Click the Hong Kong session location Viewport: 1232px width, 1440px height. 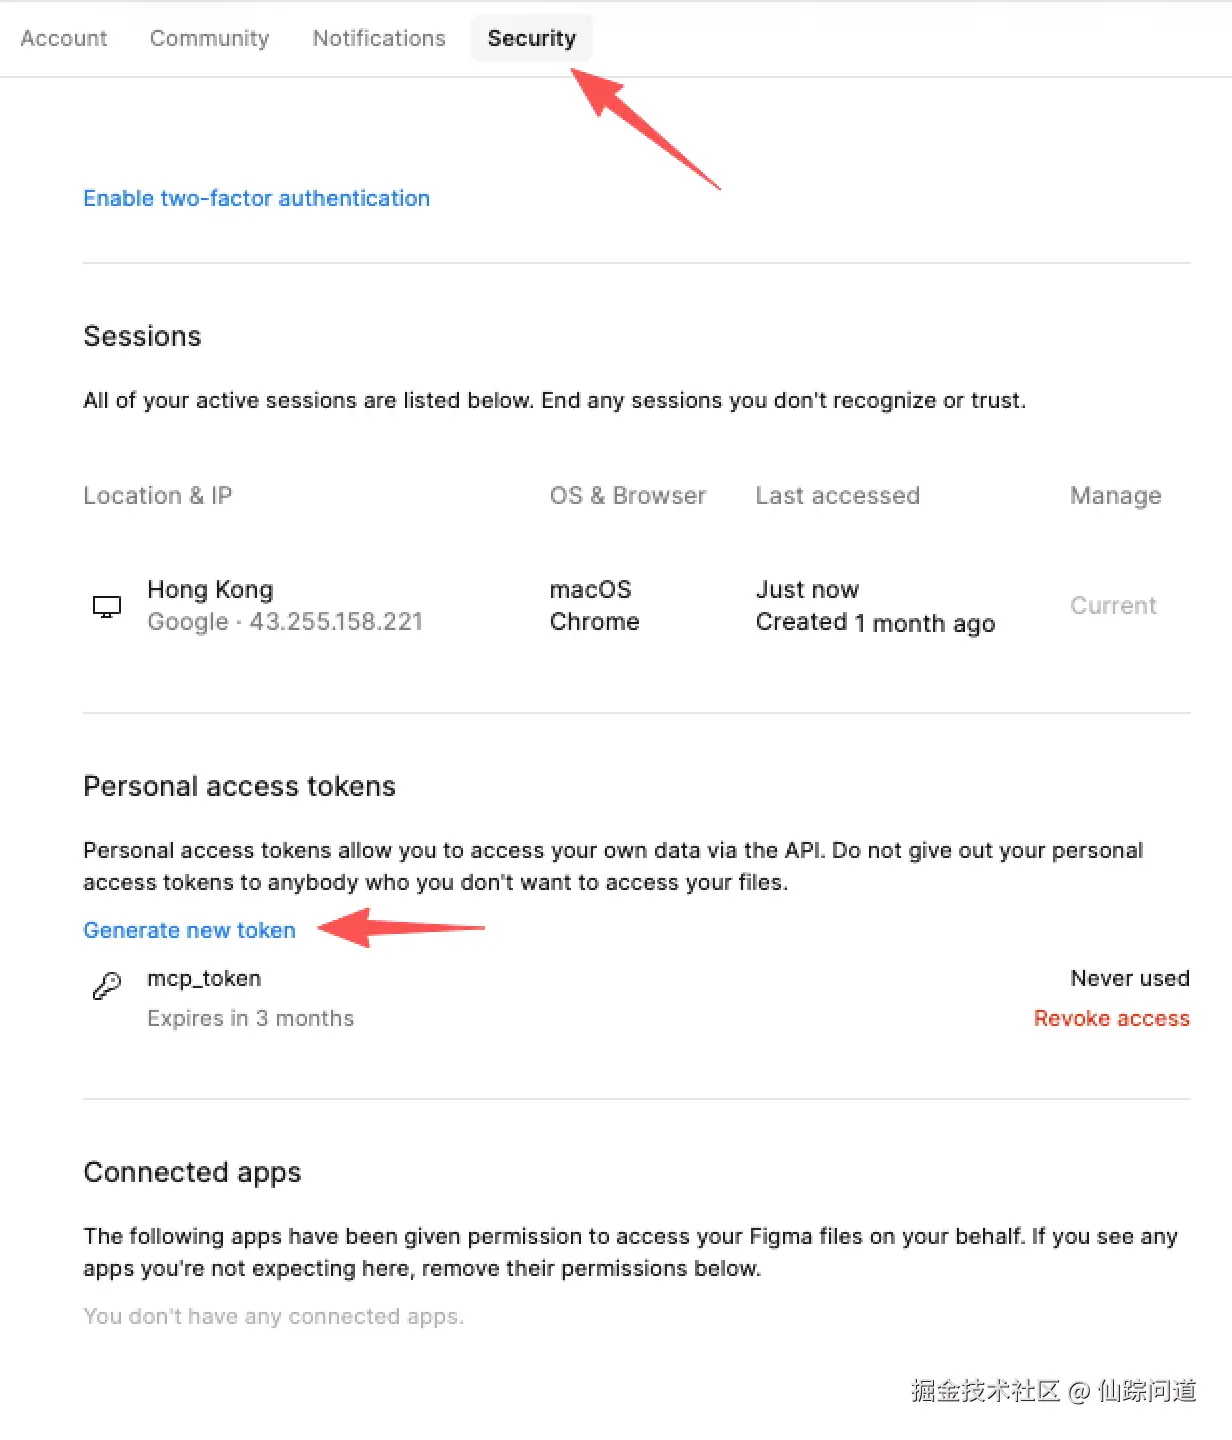coord(210,590)
